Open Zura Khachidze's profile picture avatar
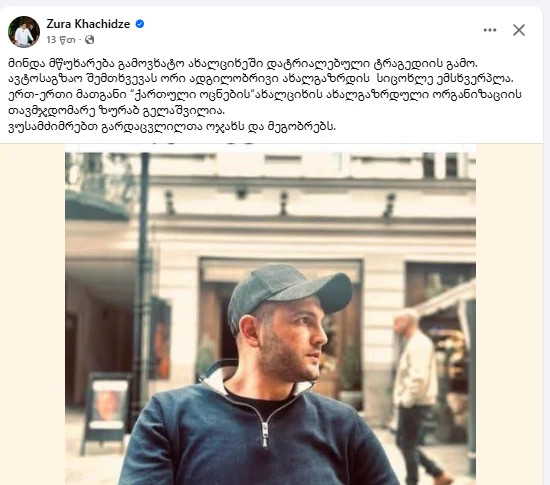 tap(24, 32)
